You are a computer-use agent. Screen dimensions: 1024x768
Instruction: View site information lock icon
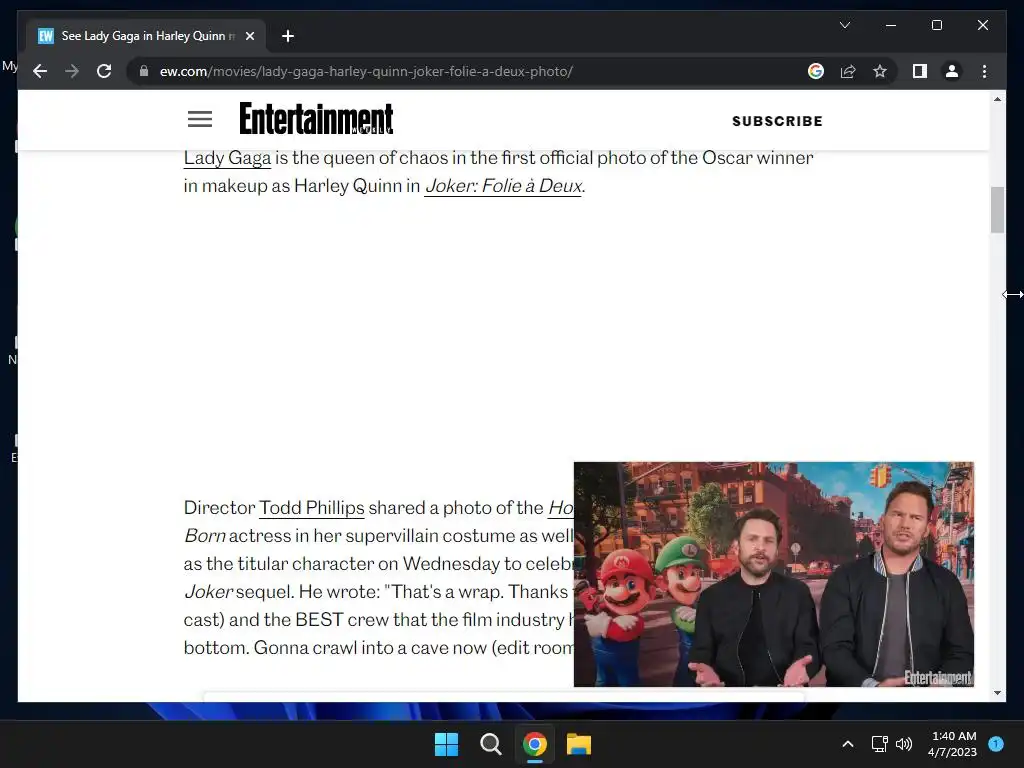tap(144, 71)
